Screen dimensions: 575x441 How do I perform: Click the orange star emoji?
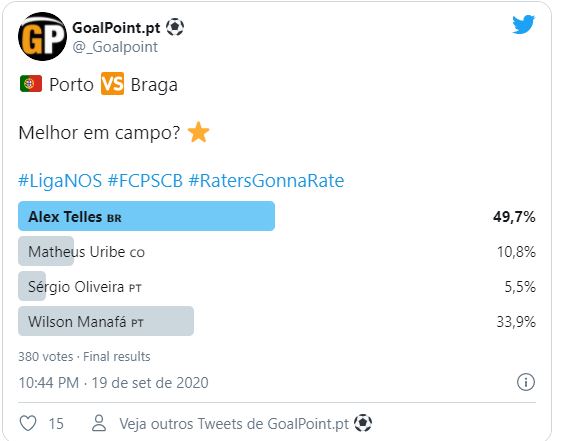pos(198,132)
